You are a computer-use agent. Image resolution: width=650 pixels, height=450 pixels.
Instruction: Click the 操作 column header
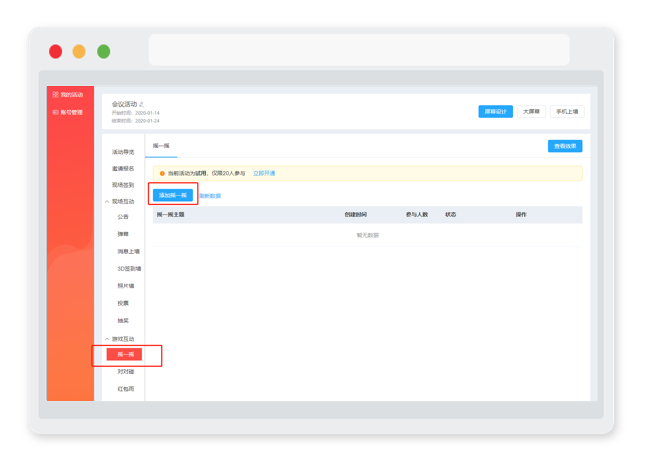pos(521,215)
